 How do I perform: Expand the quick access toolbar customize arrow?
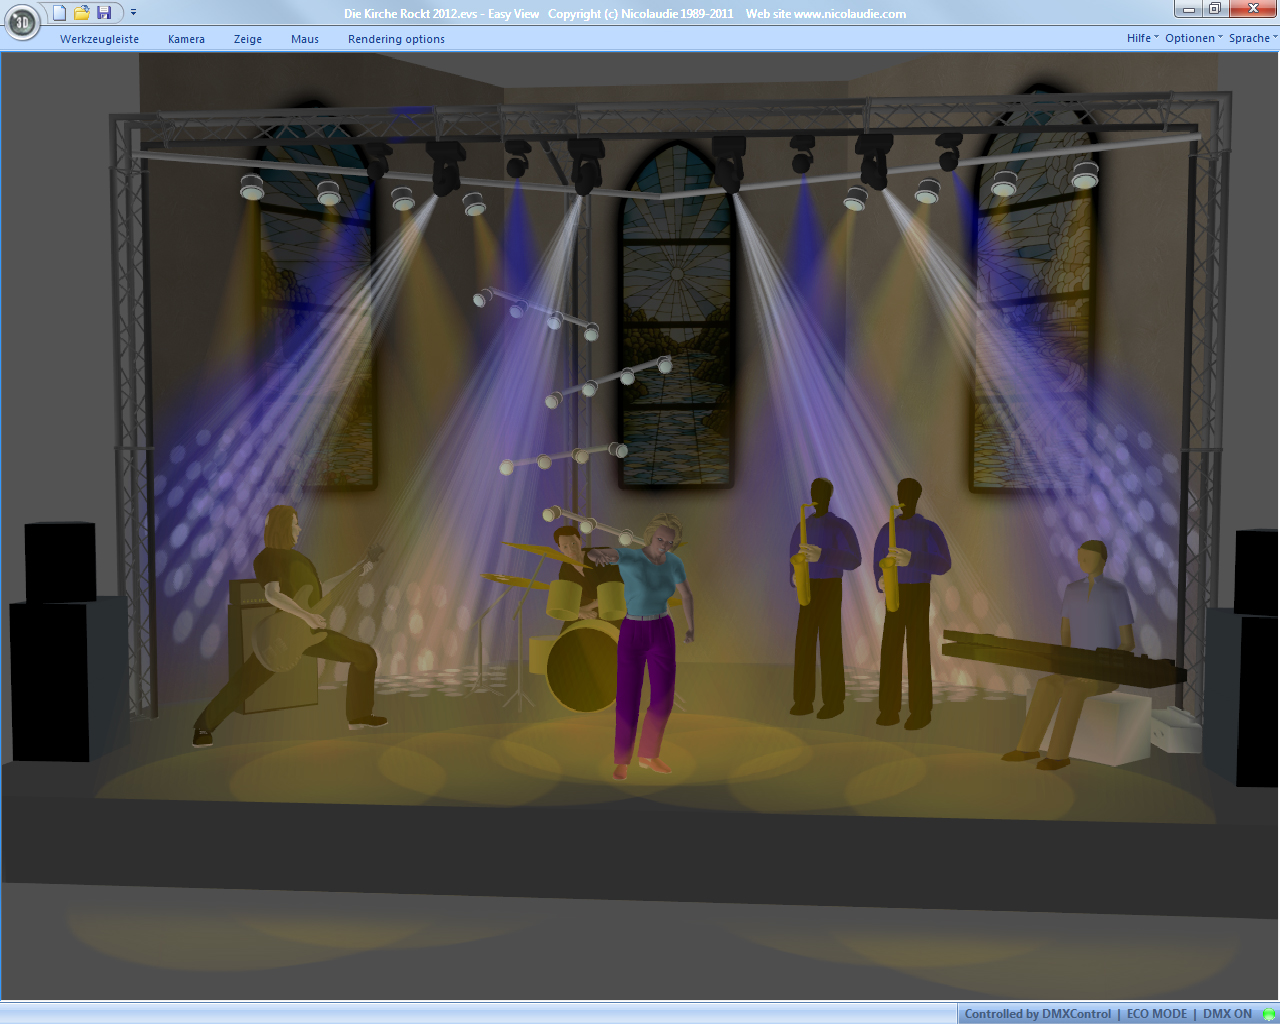tap(133, 13)
